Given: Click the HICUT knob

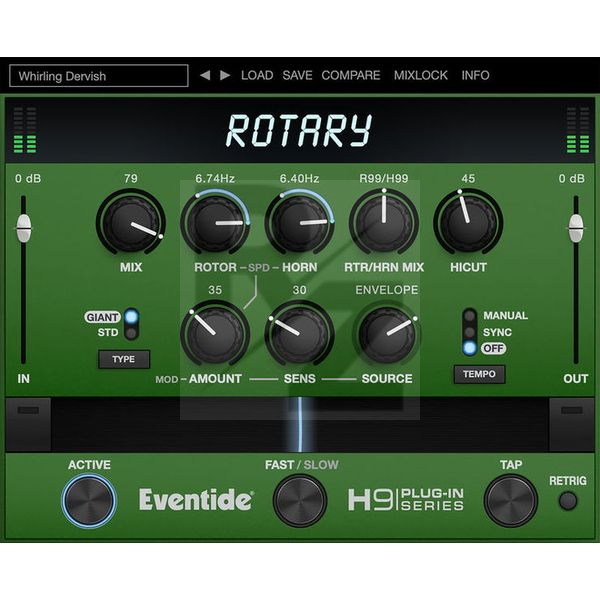Looking at the screenshot, I should (x=468, y=223).
